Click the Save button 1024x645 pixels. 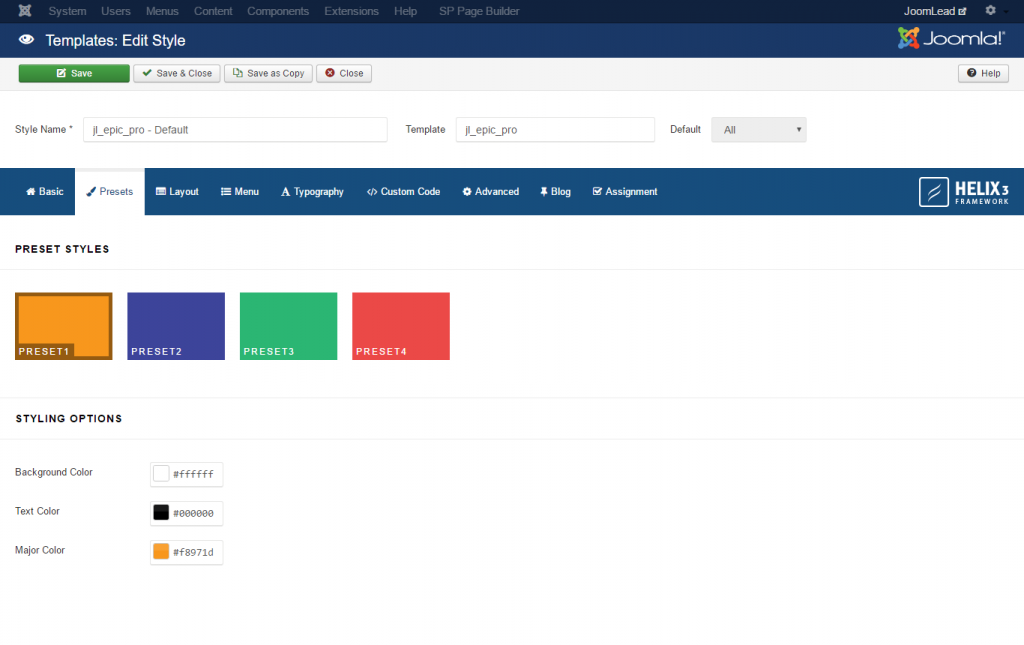tap(73, 73)
